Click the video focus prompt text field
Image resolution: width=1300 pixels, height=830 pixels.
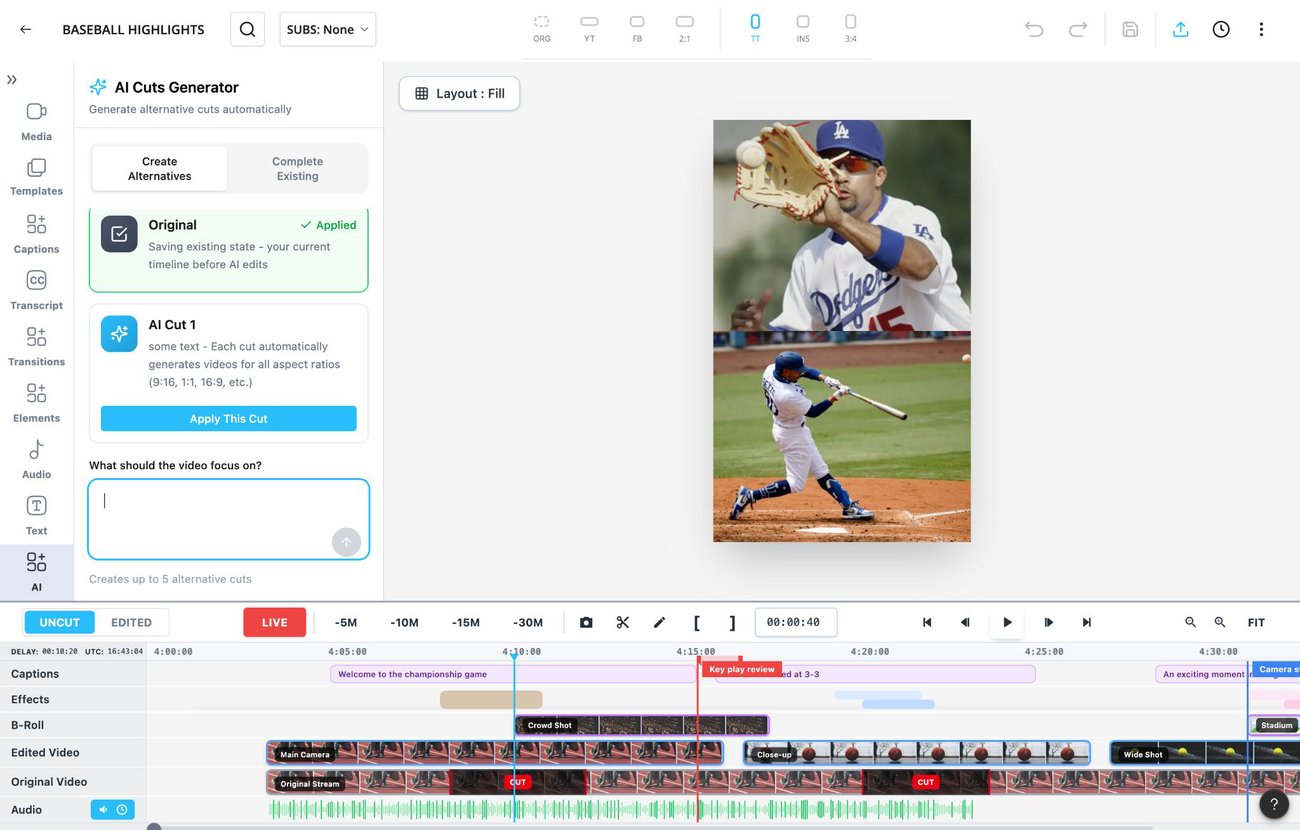[229, 519]
